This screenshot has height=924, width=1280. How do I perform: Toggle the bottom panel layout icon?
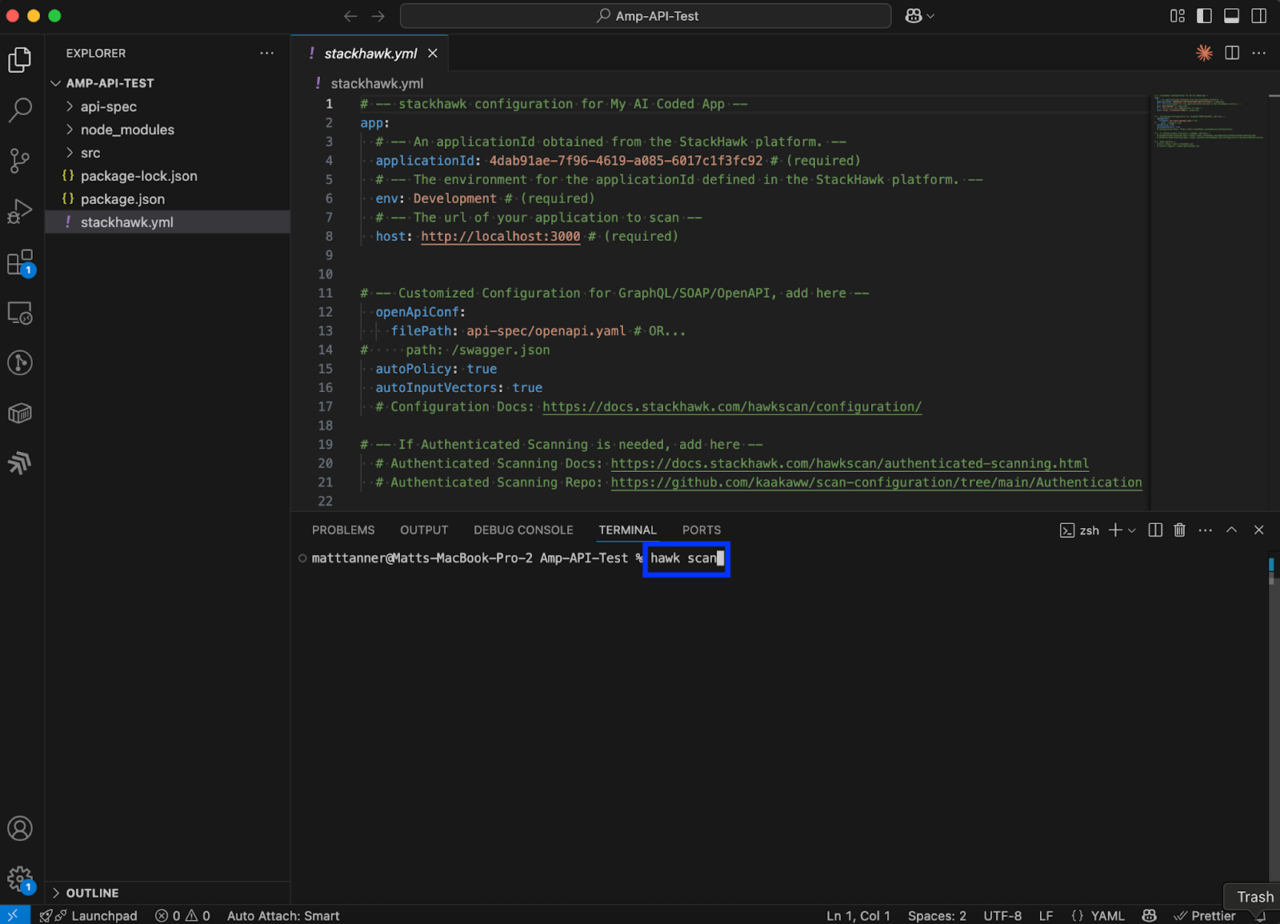point(1231,16)
